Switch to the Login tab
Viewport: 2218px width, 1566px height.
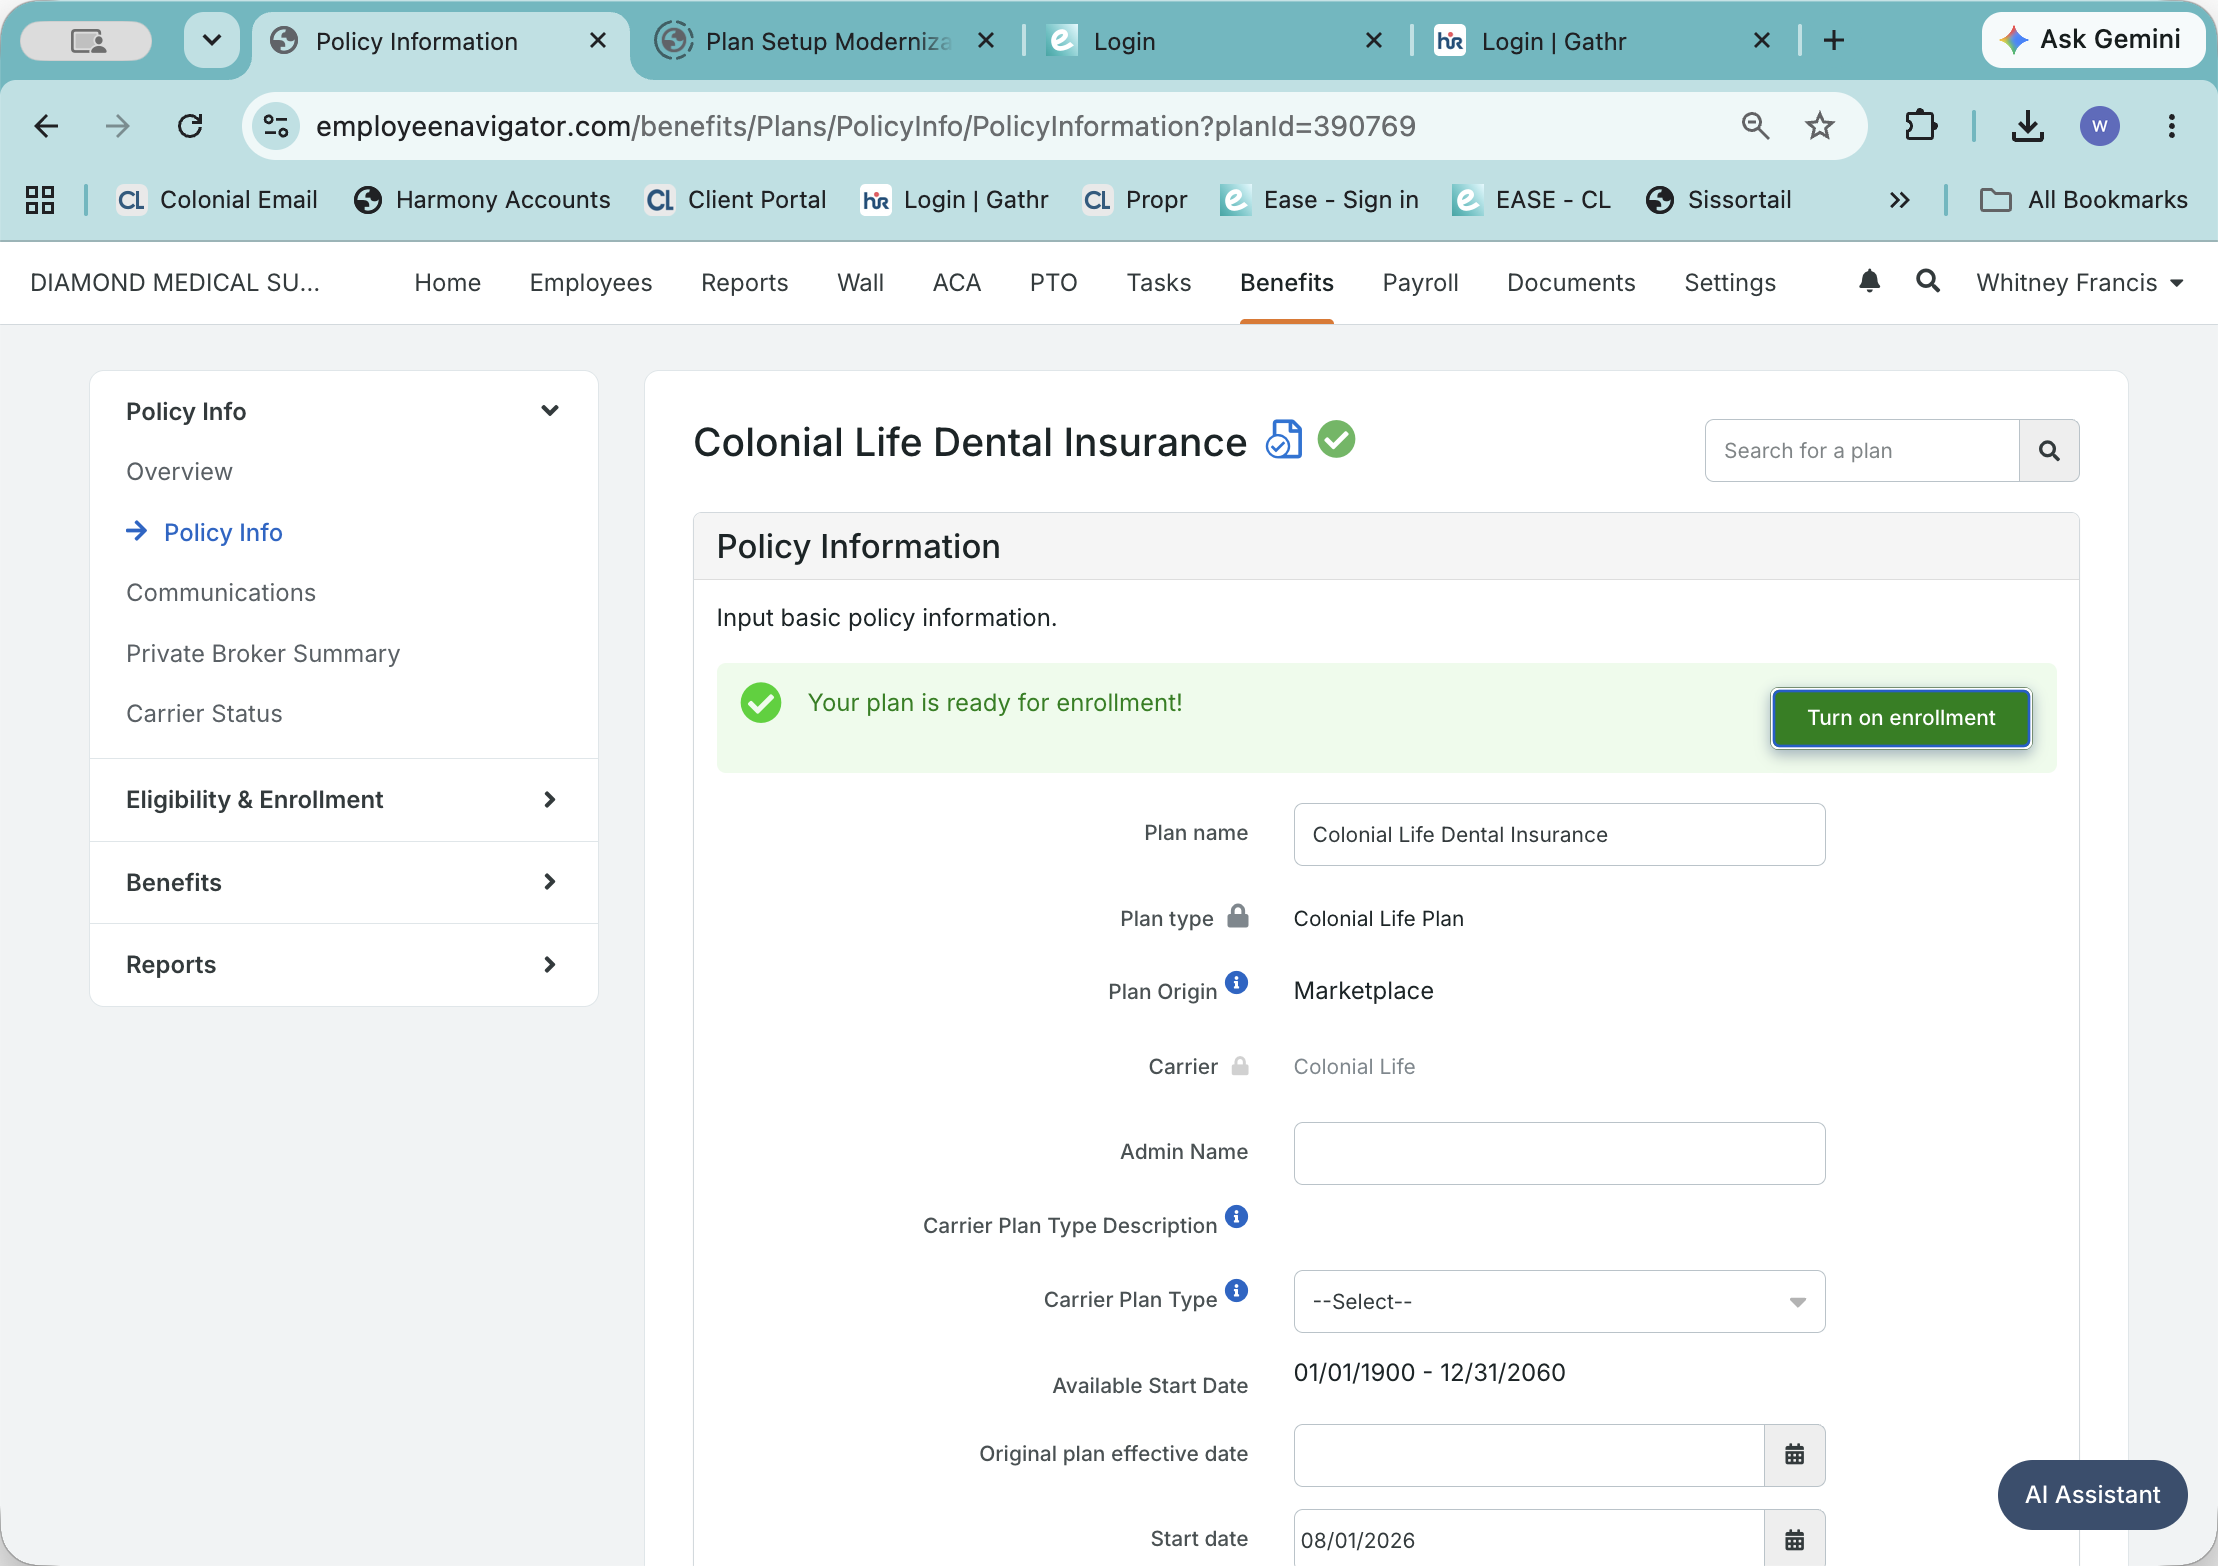tap(1214, 40)
